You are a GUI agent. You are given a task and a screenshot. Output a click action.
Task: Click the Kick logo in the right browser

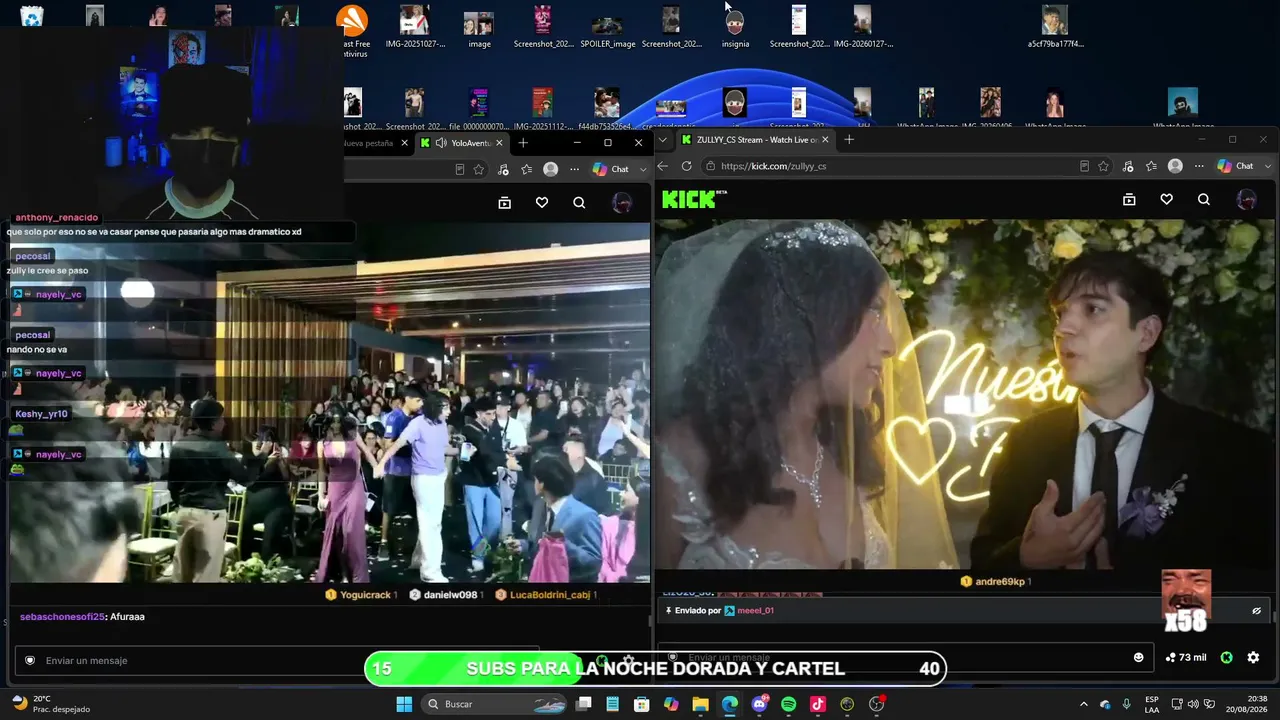tap(690, 199)
